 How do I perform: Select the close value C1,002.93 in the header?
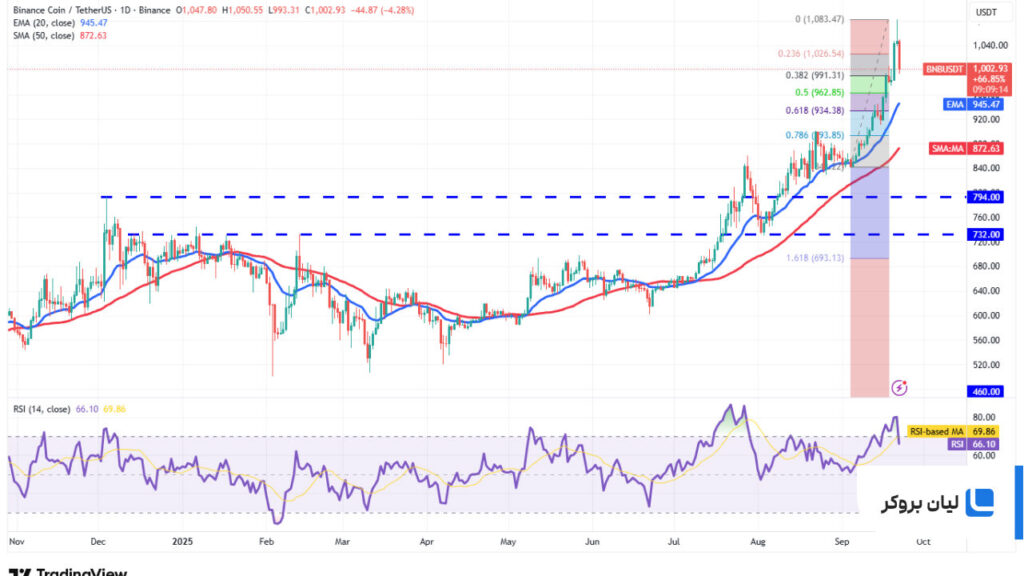(x=325, y=10)
